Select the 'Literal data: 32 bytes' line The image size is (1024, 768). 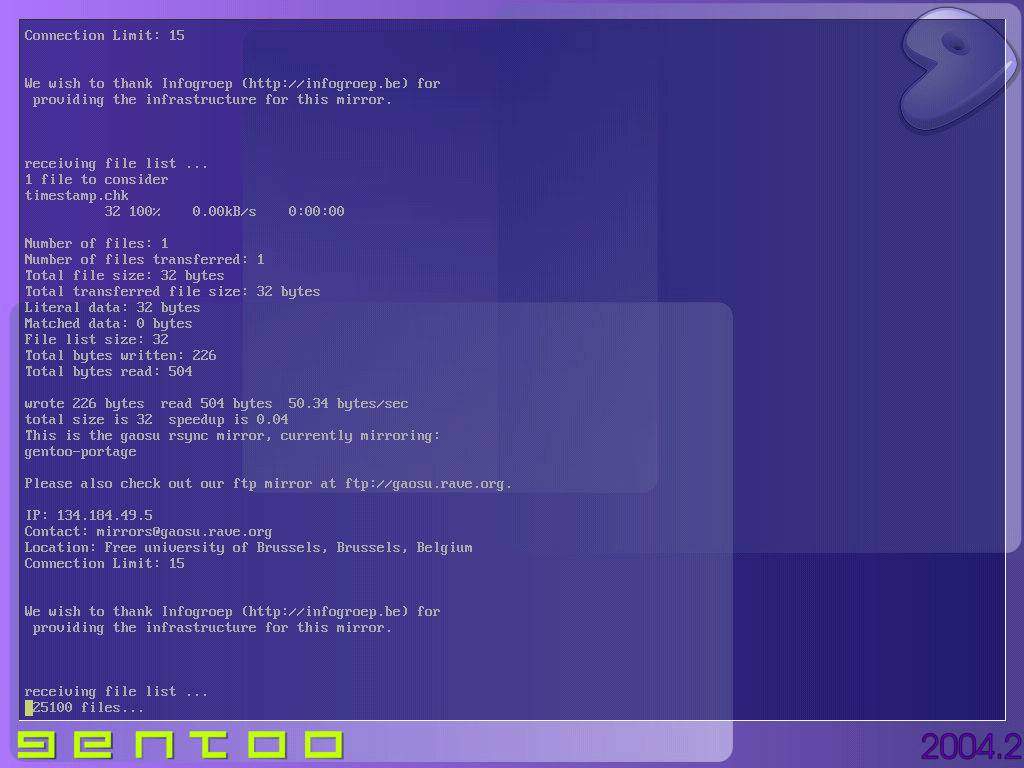click(x=112, y=308)
